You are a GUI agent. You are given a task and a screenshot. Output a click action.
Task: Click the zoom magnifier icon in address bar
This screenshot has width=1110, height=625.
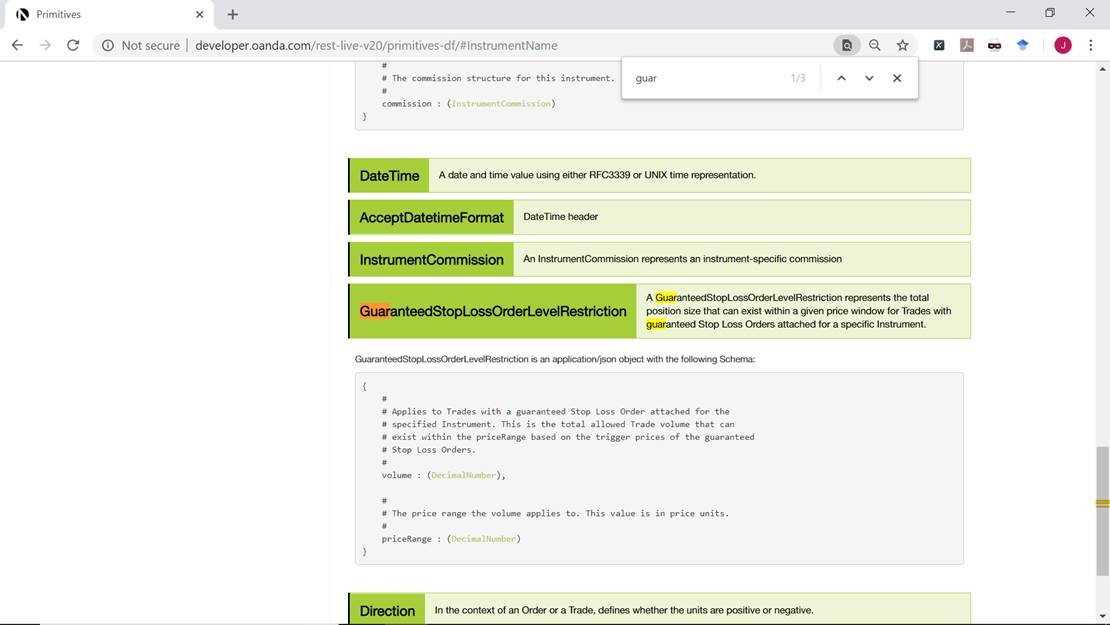(874, 45)
